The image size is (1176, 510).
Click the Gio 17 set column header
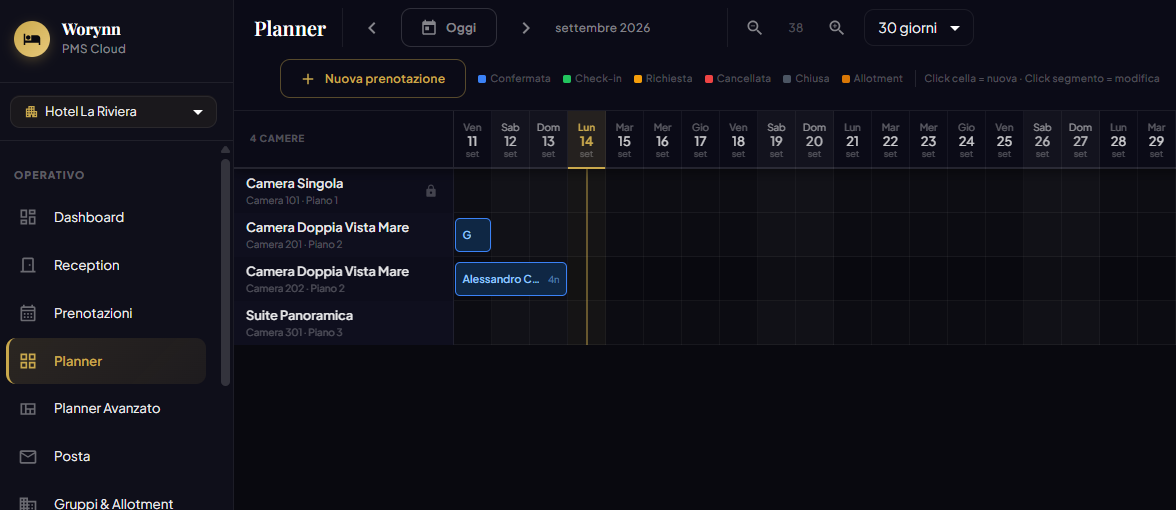point(700,140)
